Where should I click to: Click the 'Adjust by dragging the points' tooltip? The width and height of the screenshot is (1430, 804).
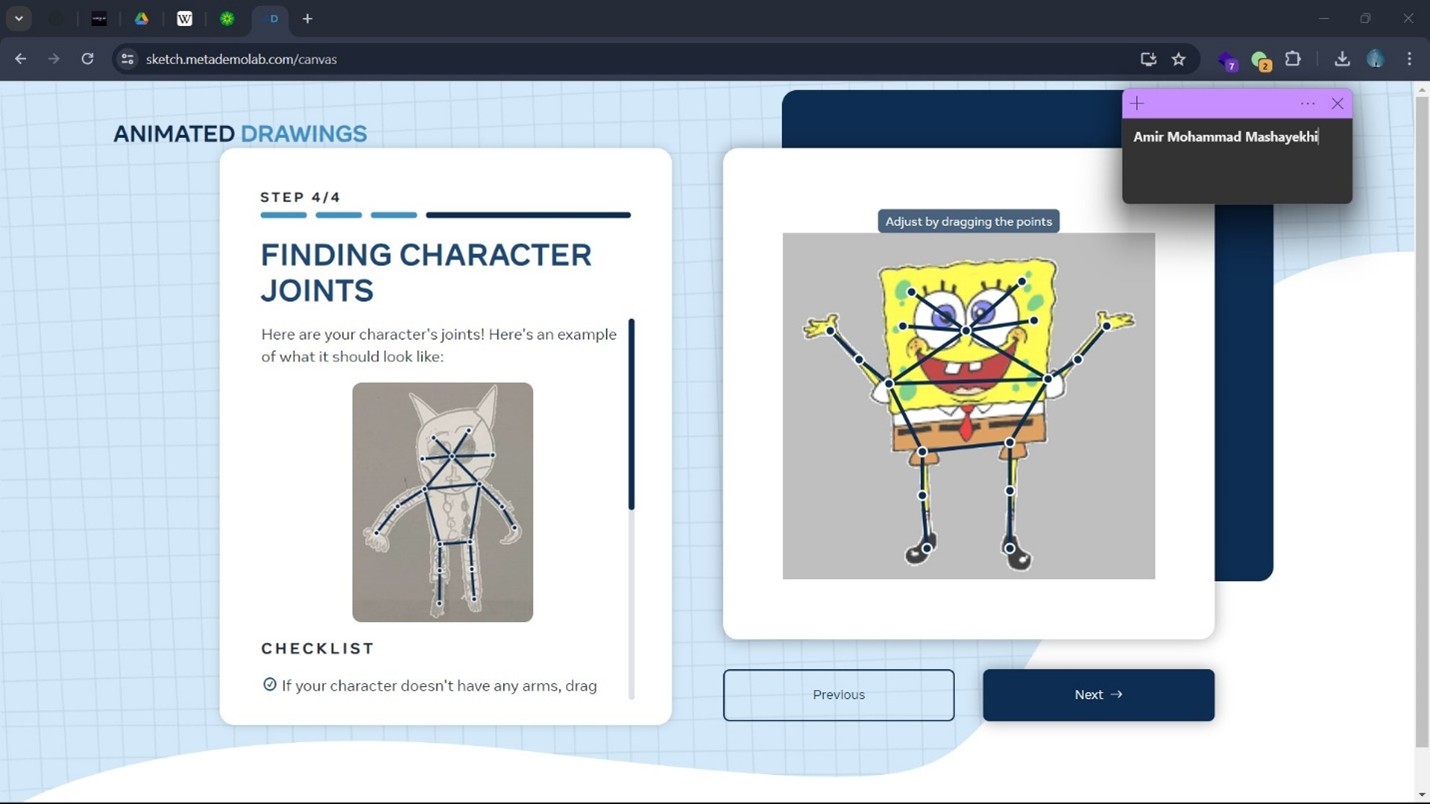968,221
